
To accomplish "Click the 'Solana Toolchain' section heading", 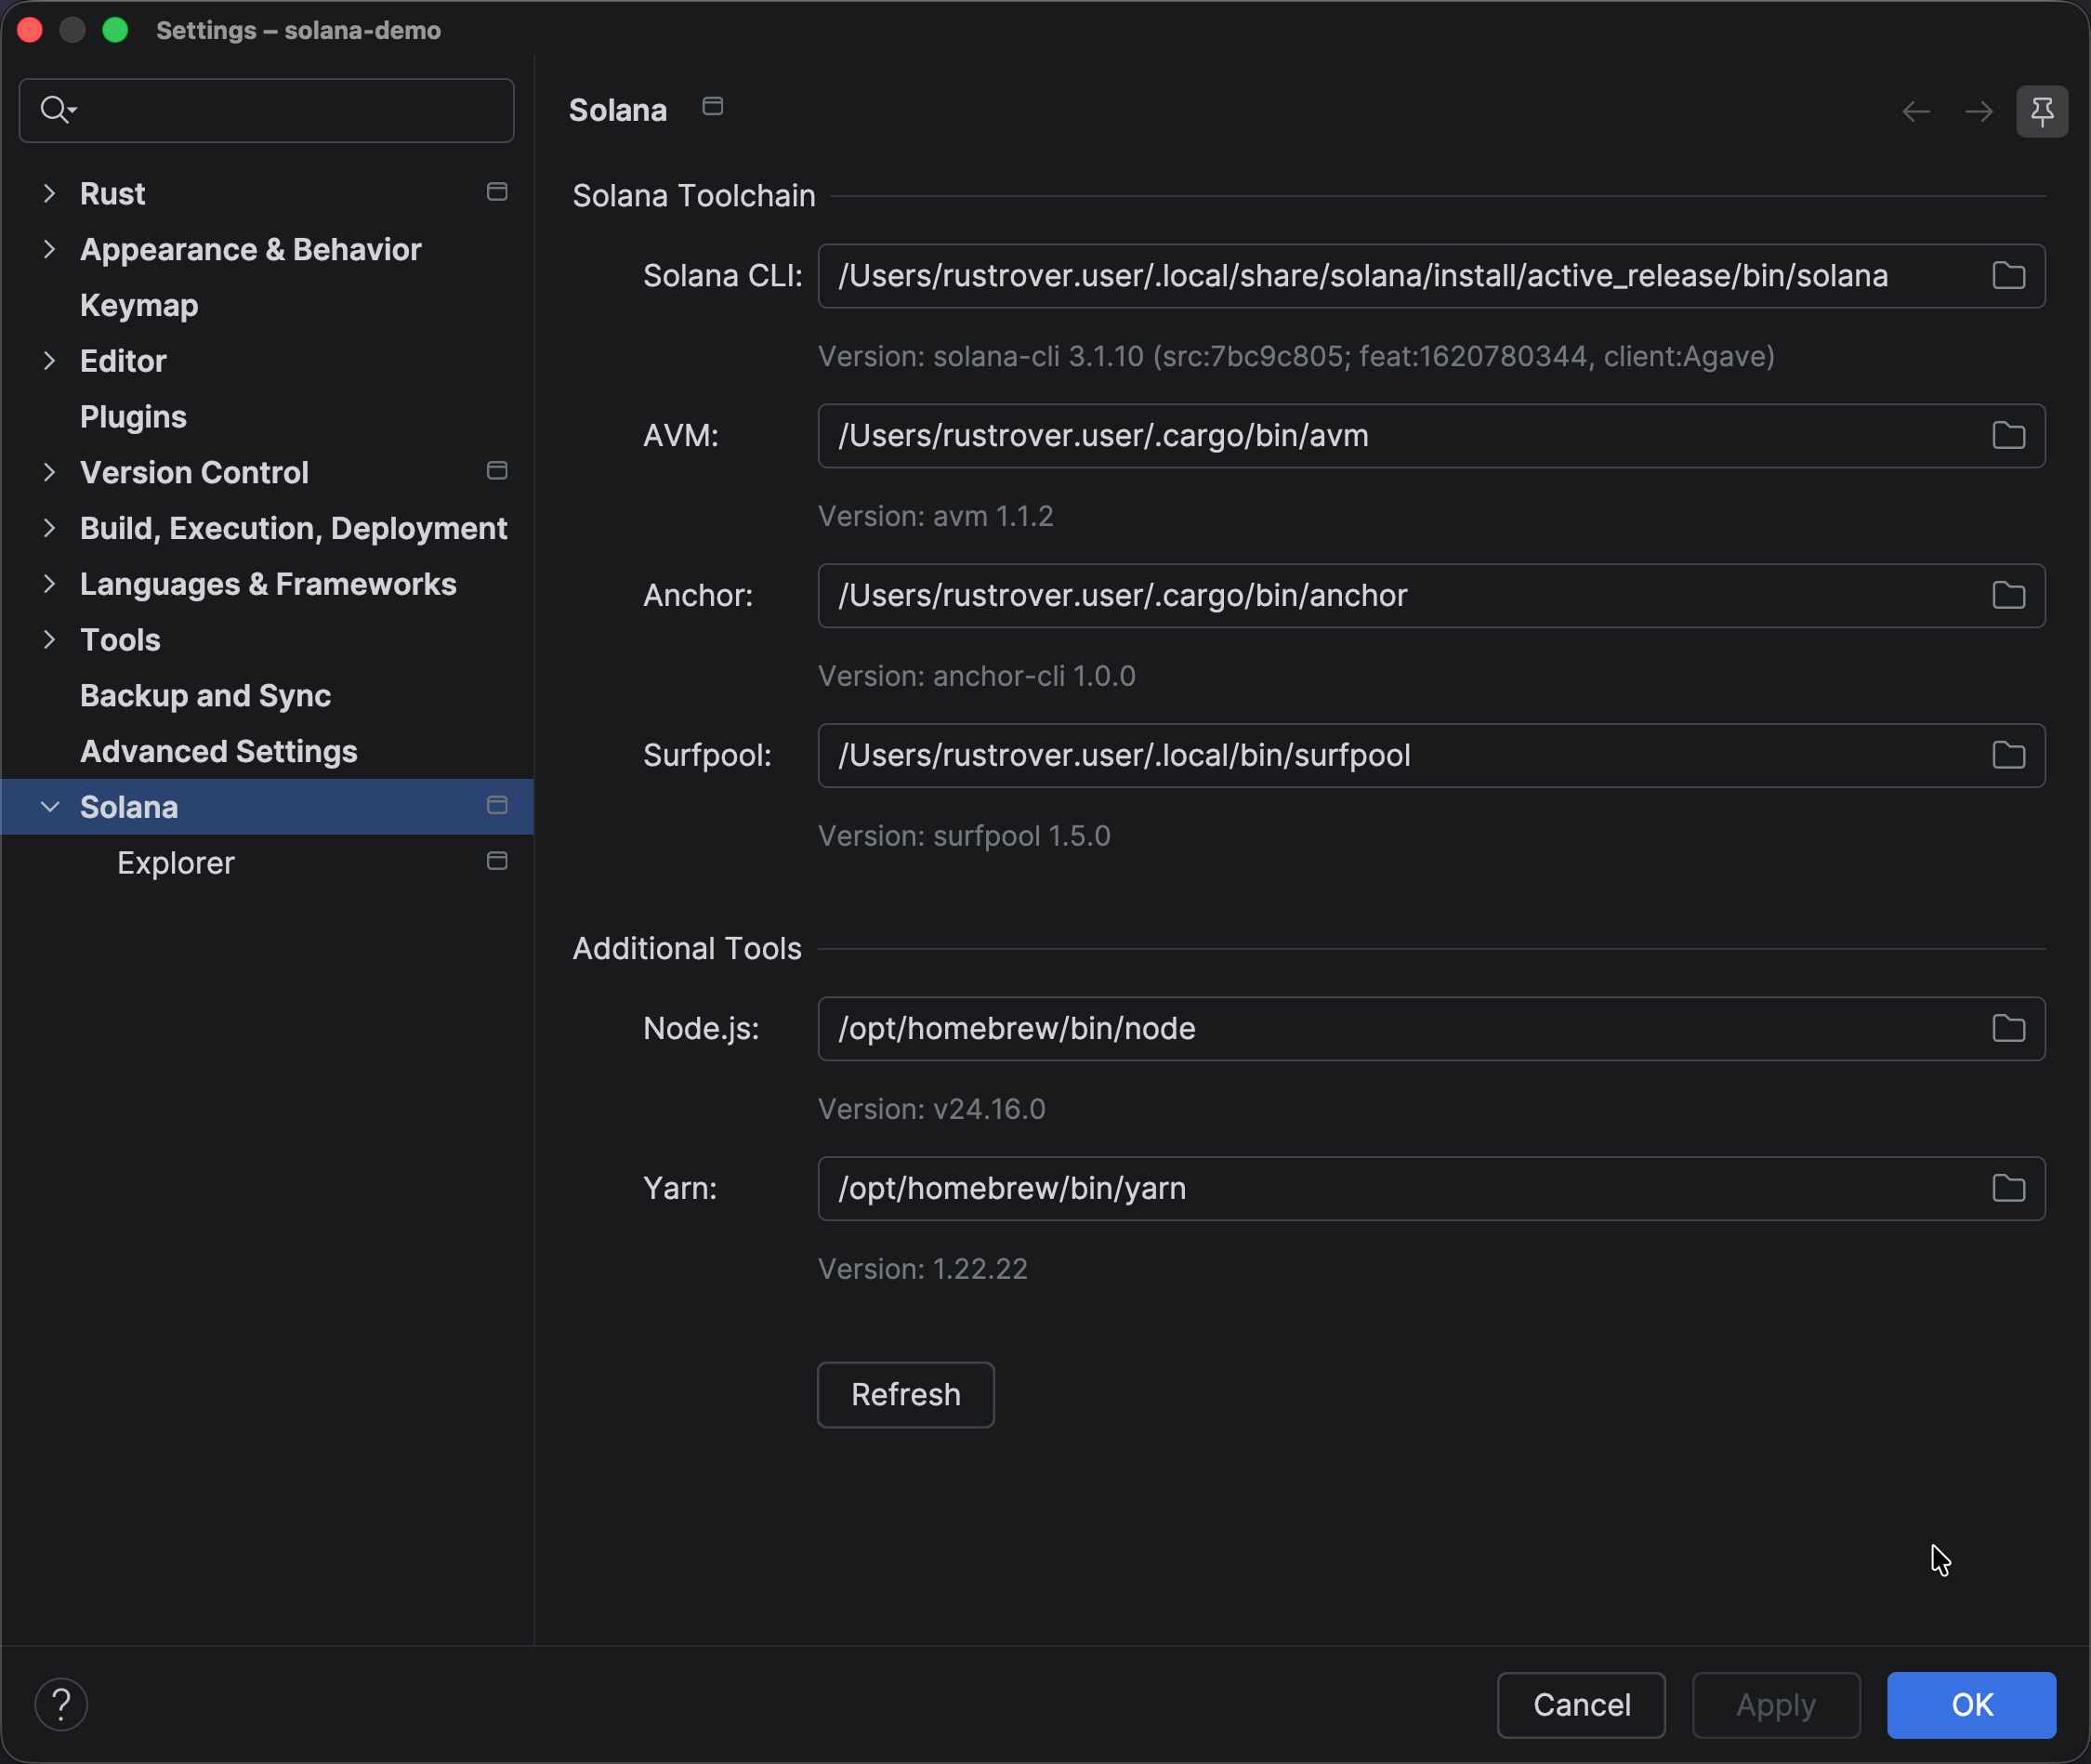I will point(694,196).
